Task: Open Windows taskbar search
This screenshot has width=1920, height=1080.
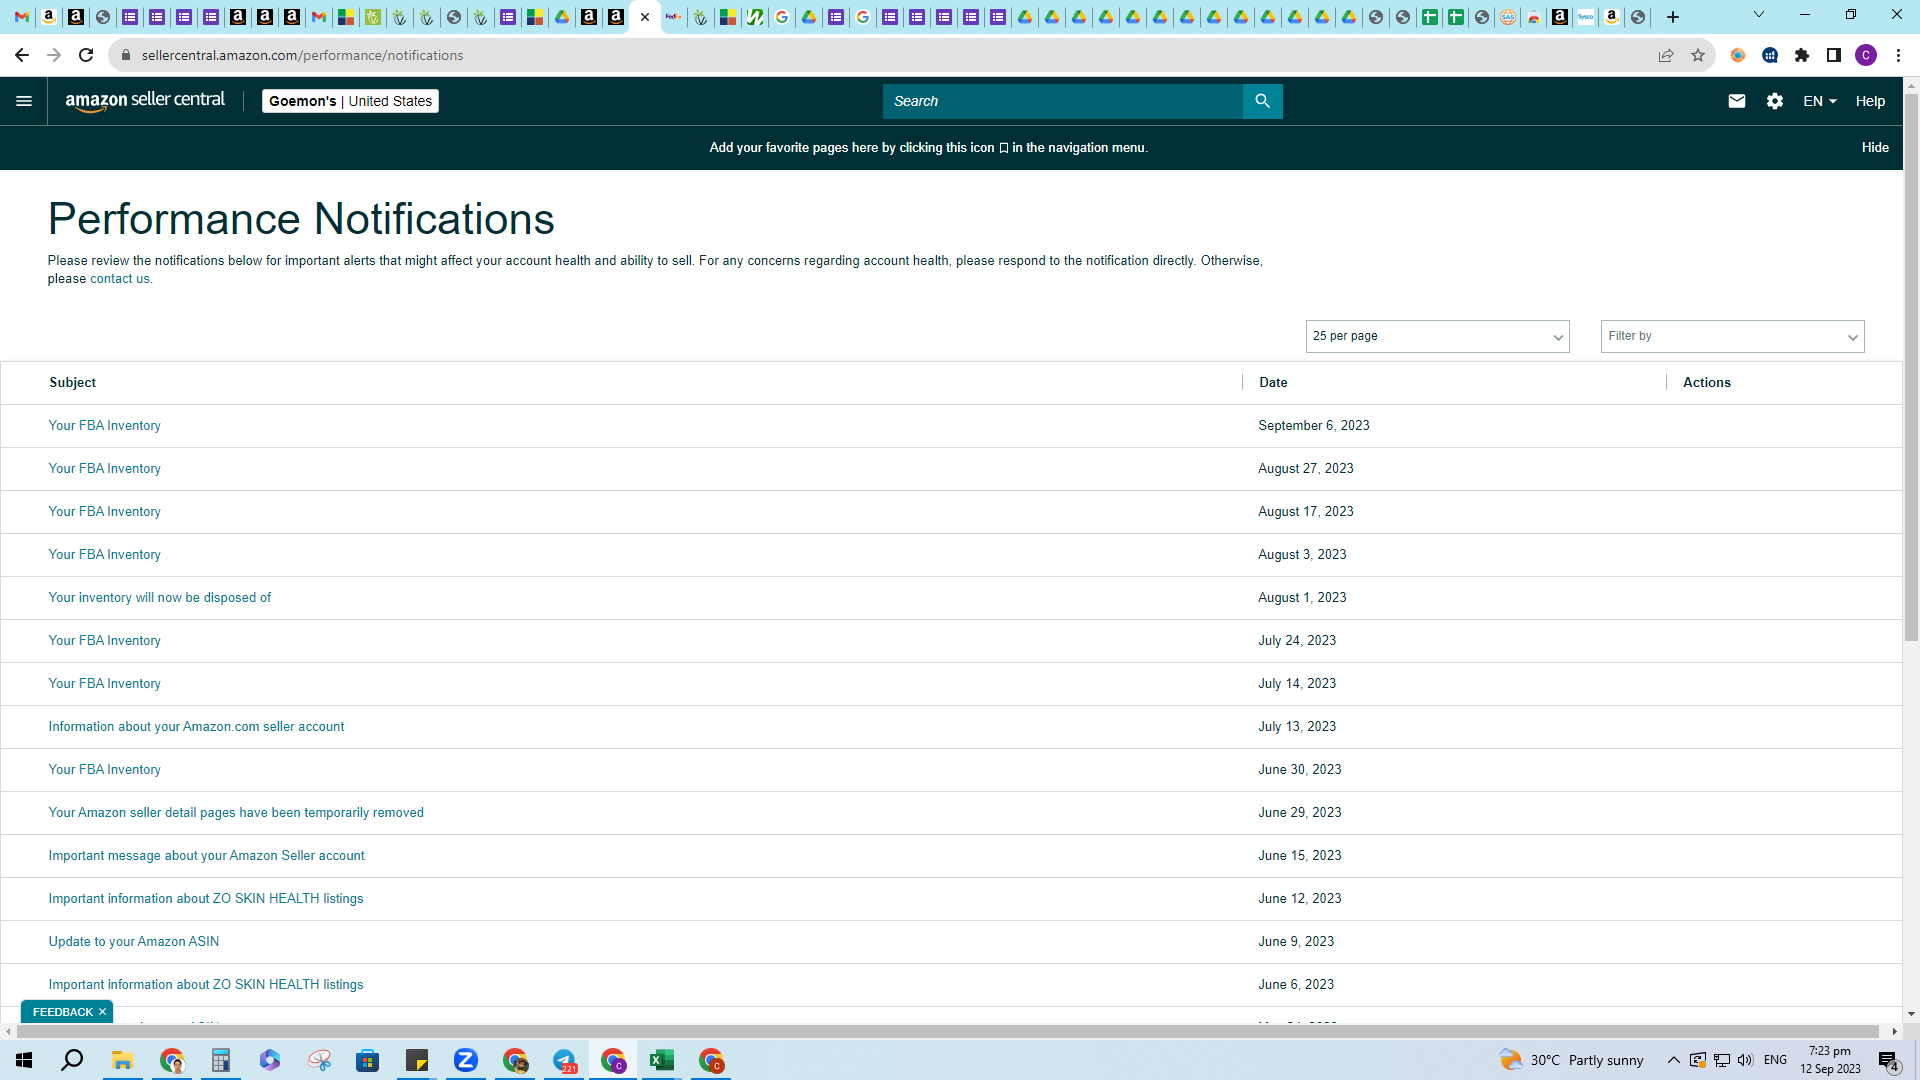Action: (72, 1060)
